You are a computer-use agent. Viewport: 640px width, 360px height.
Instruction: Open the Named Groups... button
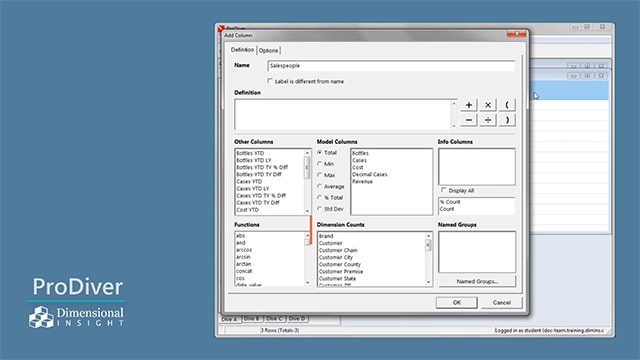(x=477, y=281)
